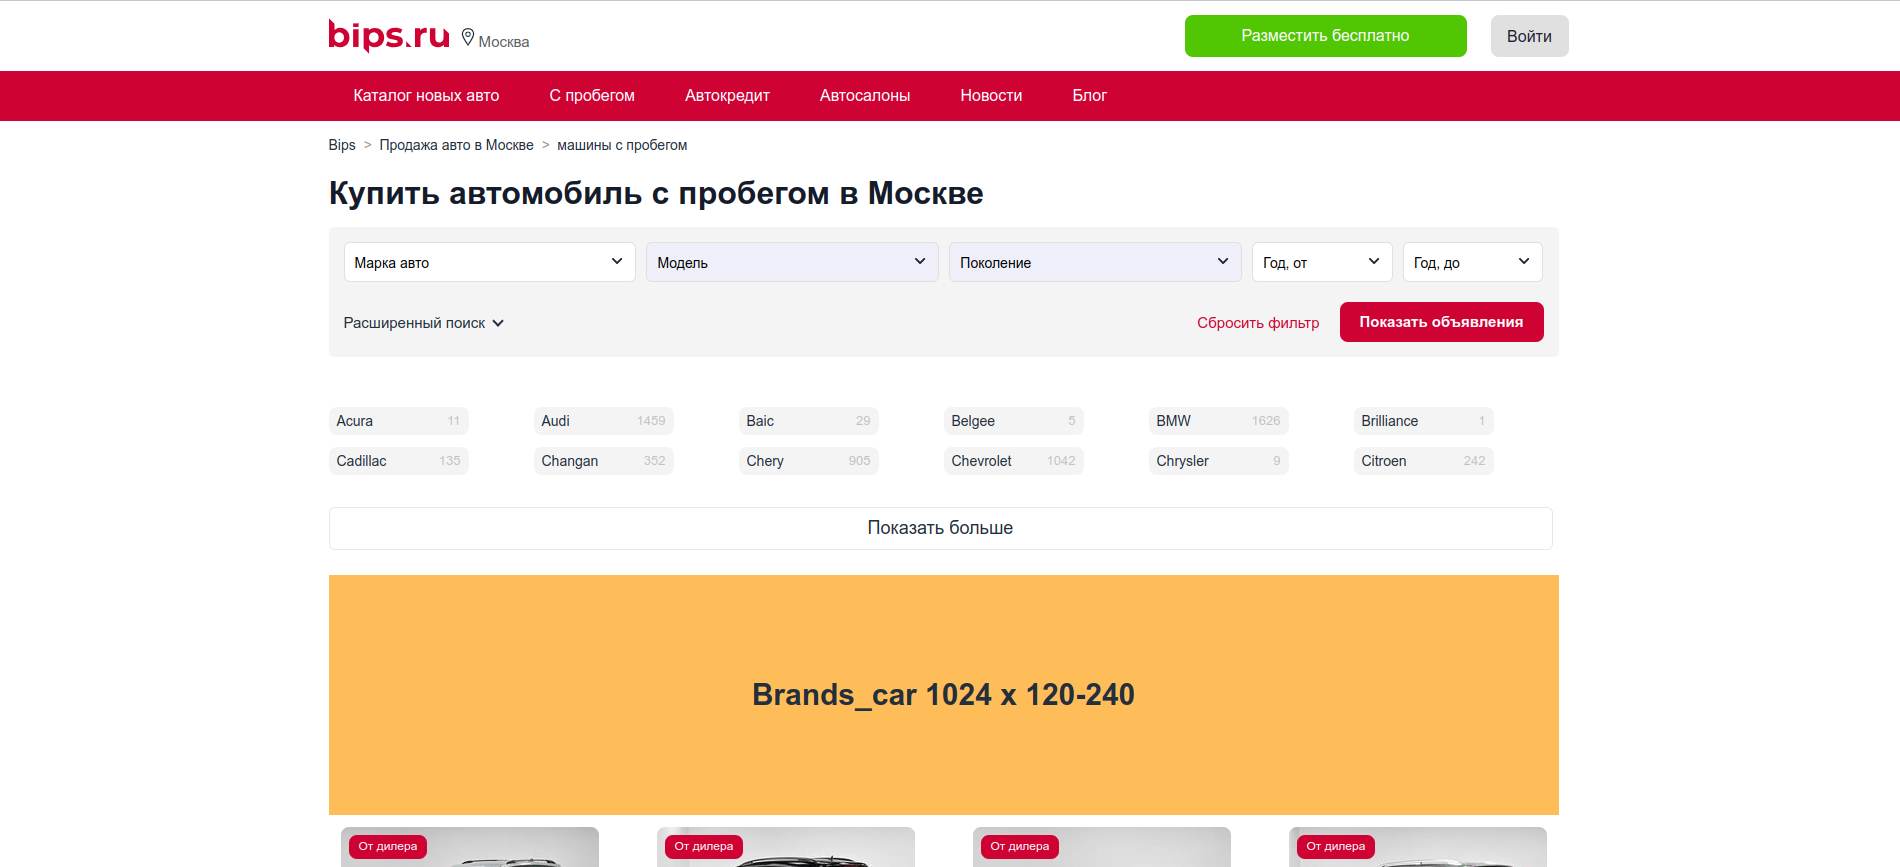The width and height of the screenshot is (1900, 867).
Task: Select the Год, от dropdown
Action: coord(1321,262)
